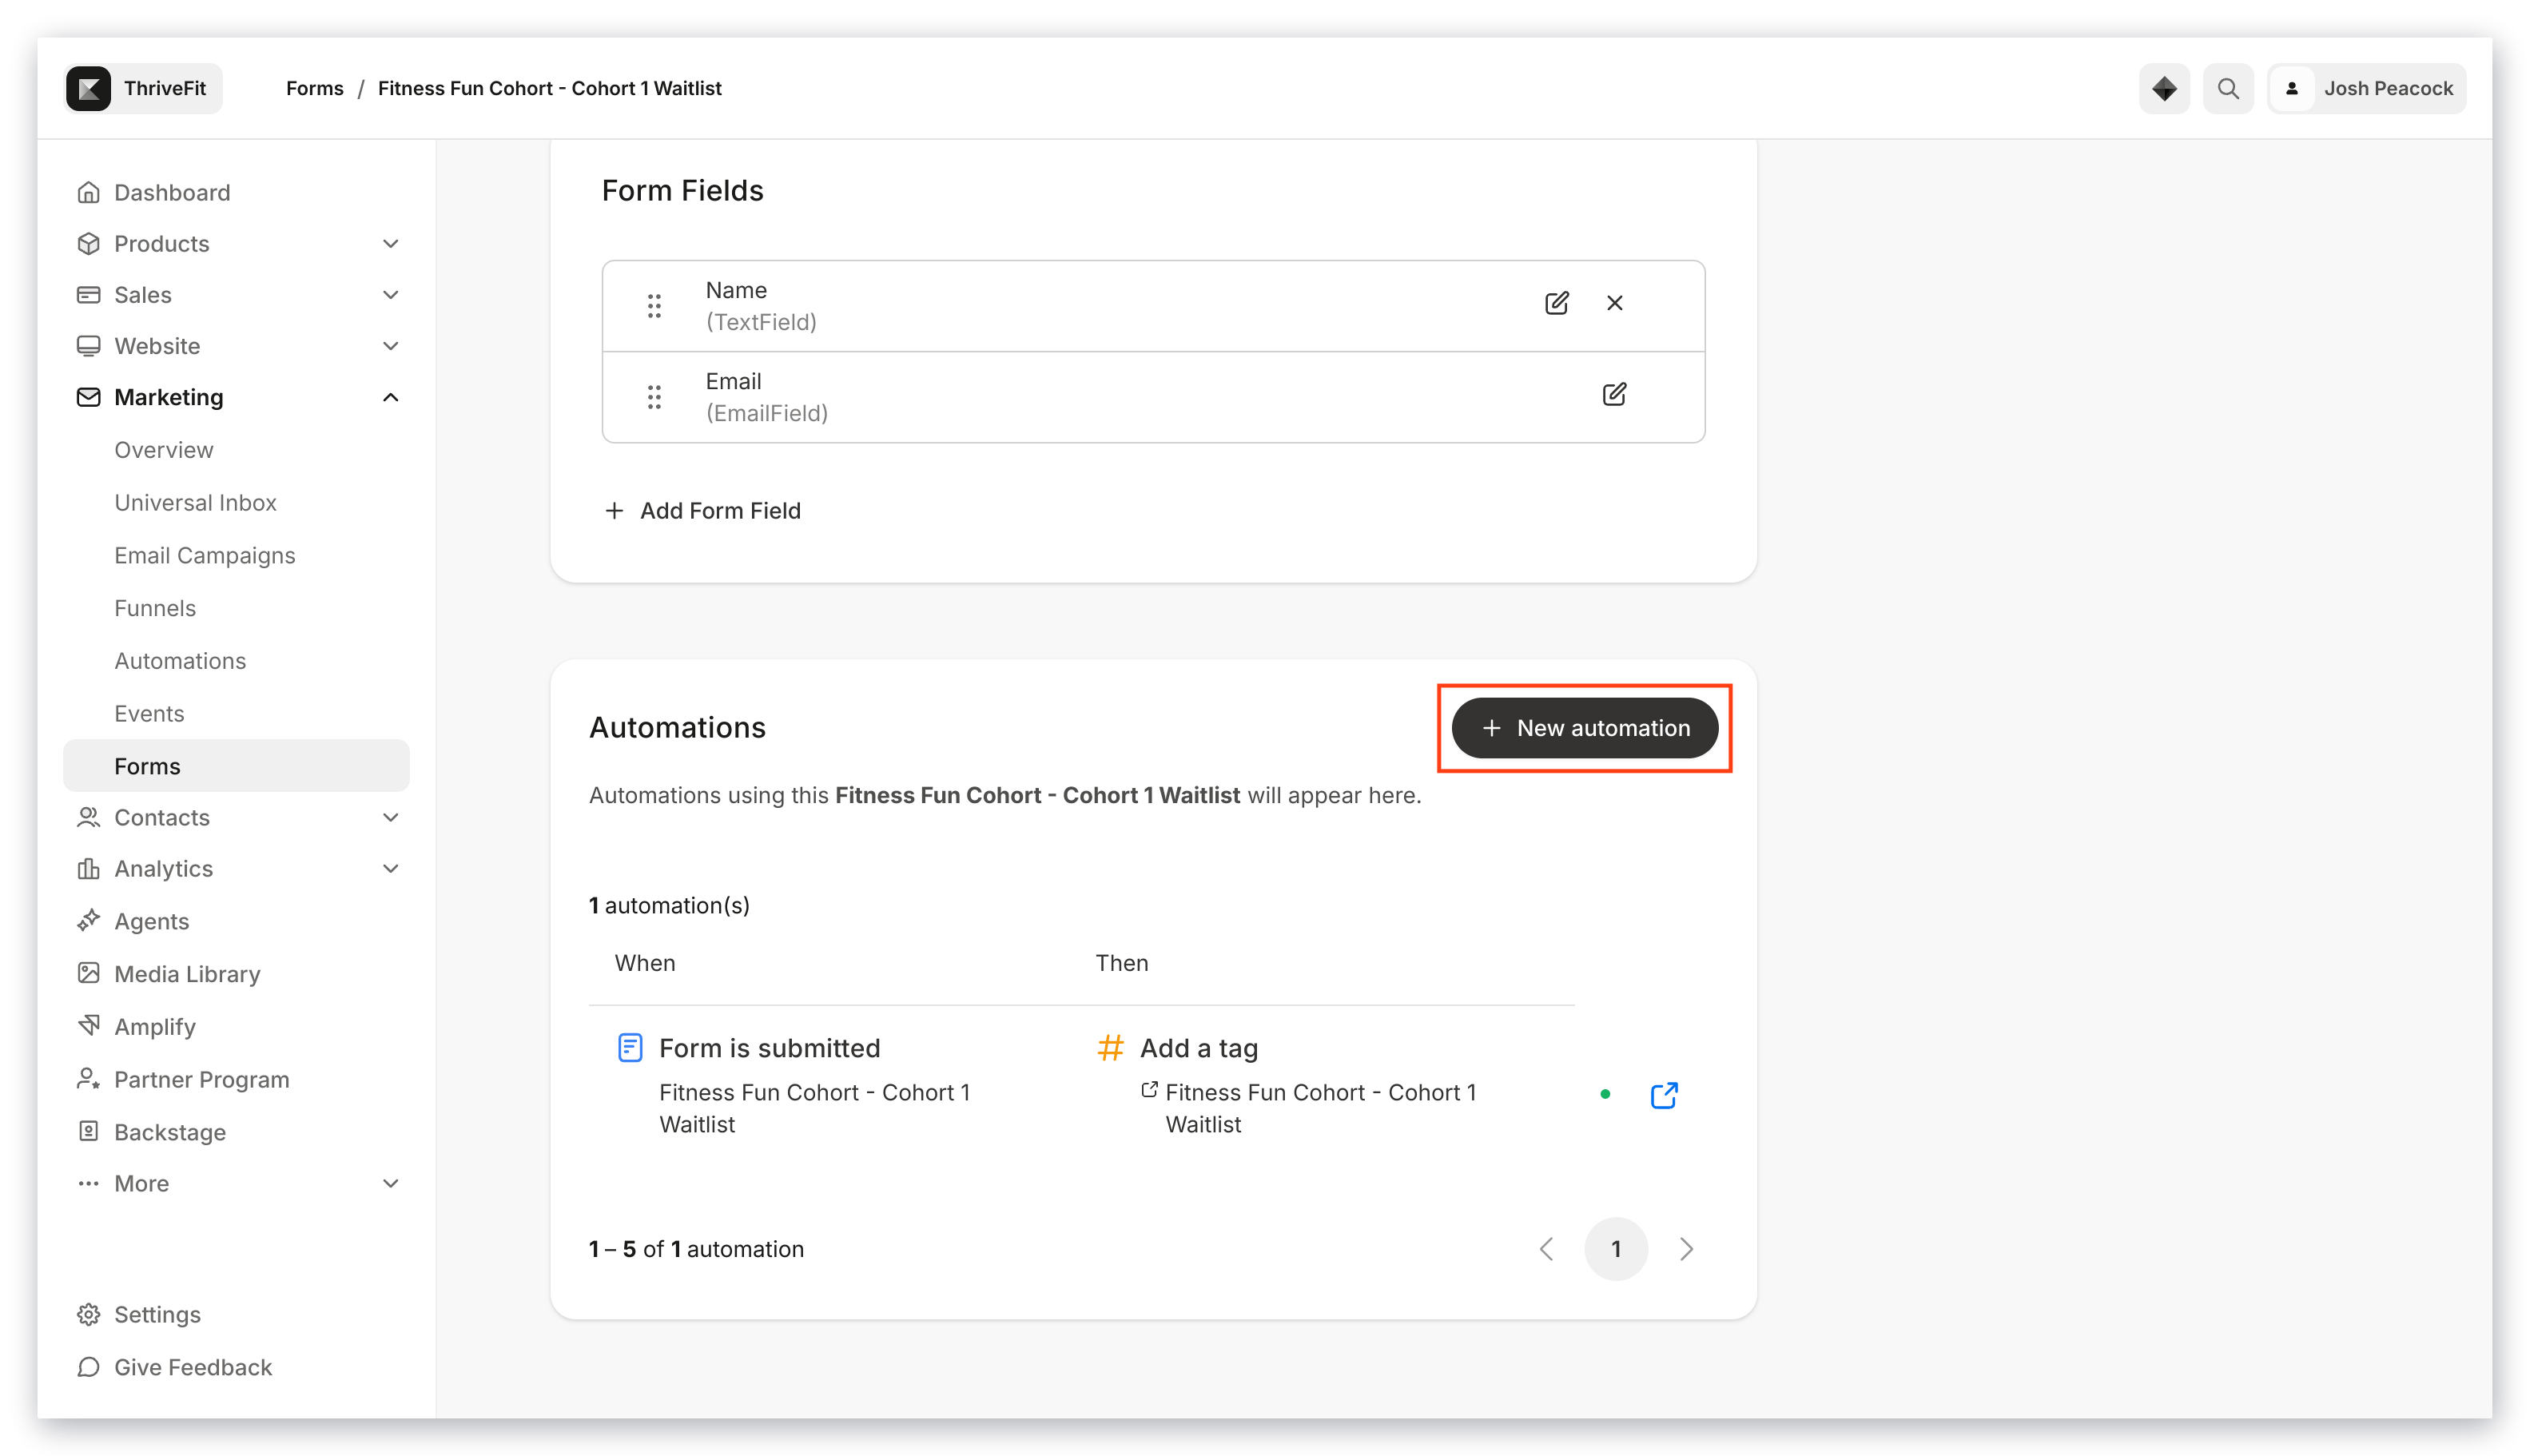The height and width of the screenshot is (1456, 2530).
Task: Click the Analytics bar chart icon
Action: pyautogui.click(x=88, y=868)
